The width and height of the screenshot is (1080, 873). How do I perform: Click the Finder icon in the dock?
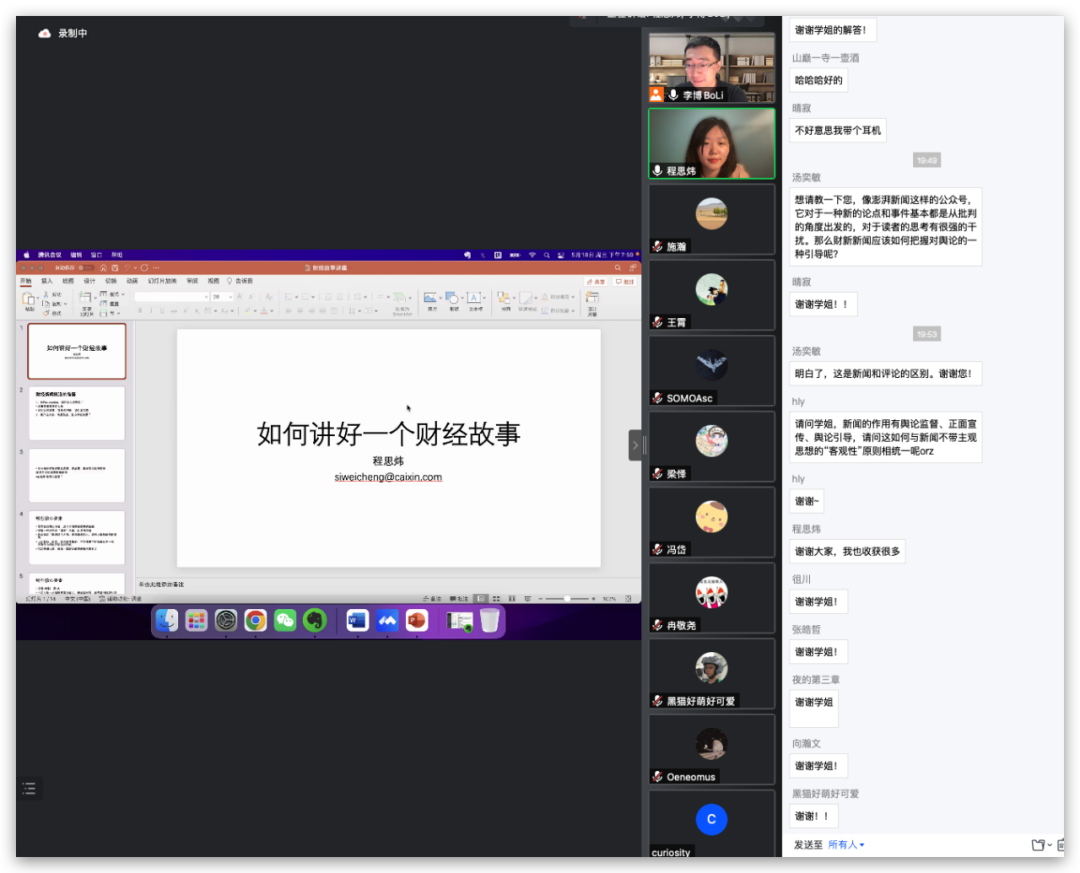166,620
